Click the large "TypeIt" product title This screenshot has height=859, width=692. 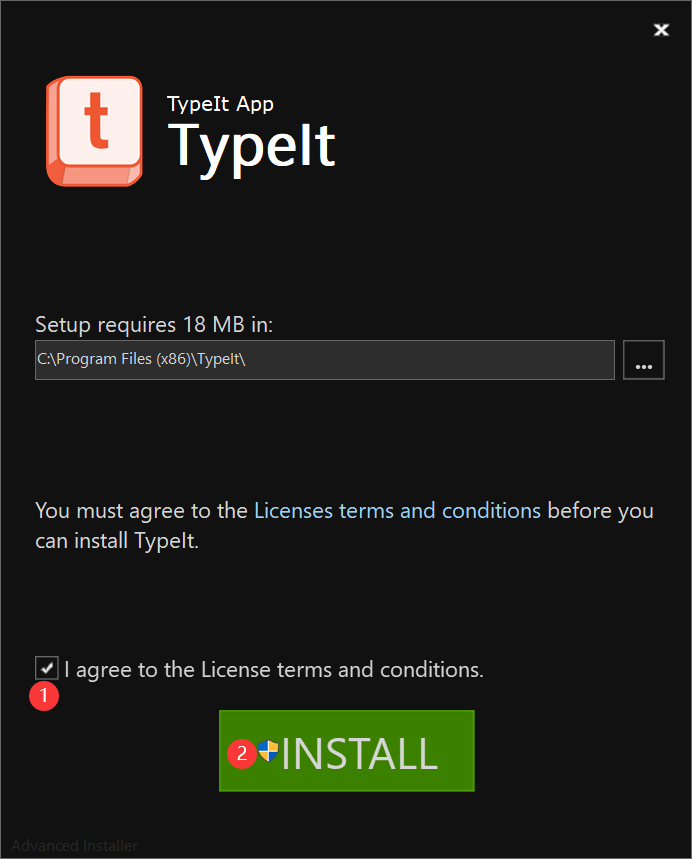(x=252, y=147)
